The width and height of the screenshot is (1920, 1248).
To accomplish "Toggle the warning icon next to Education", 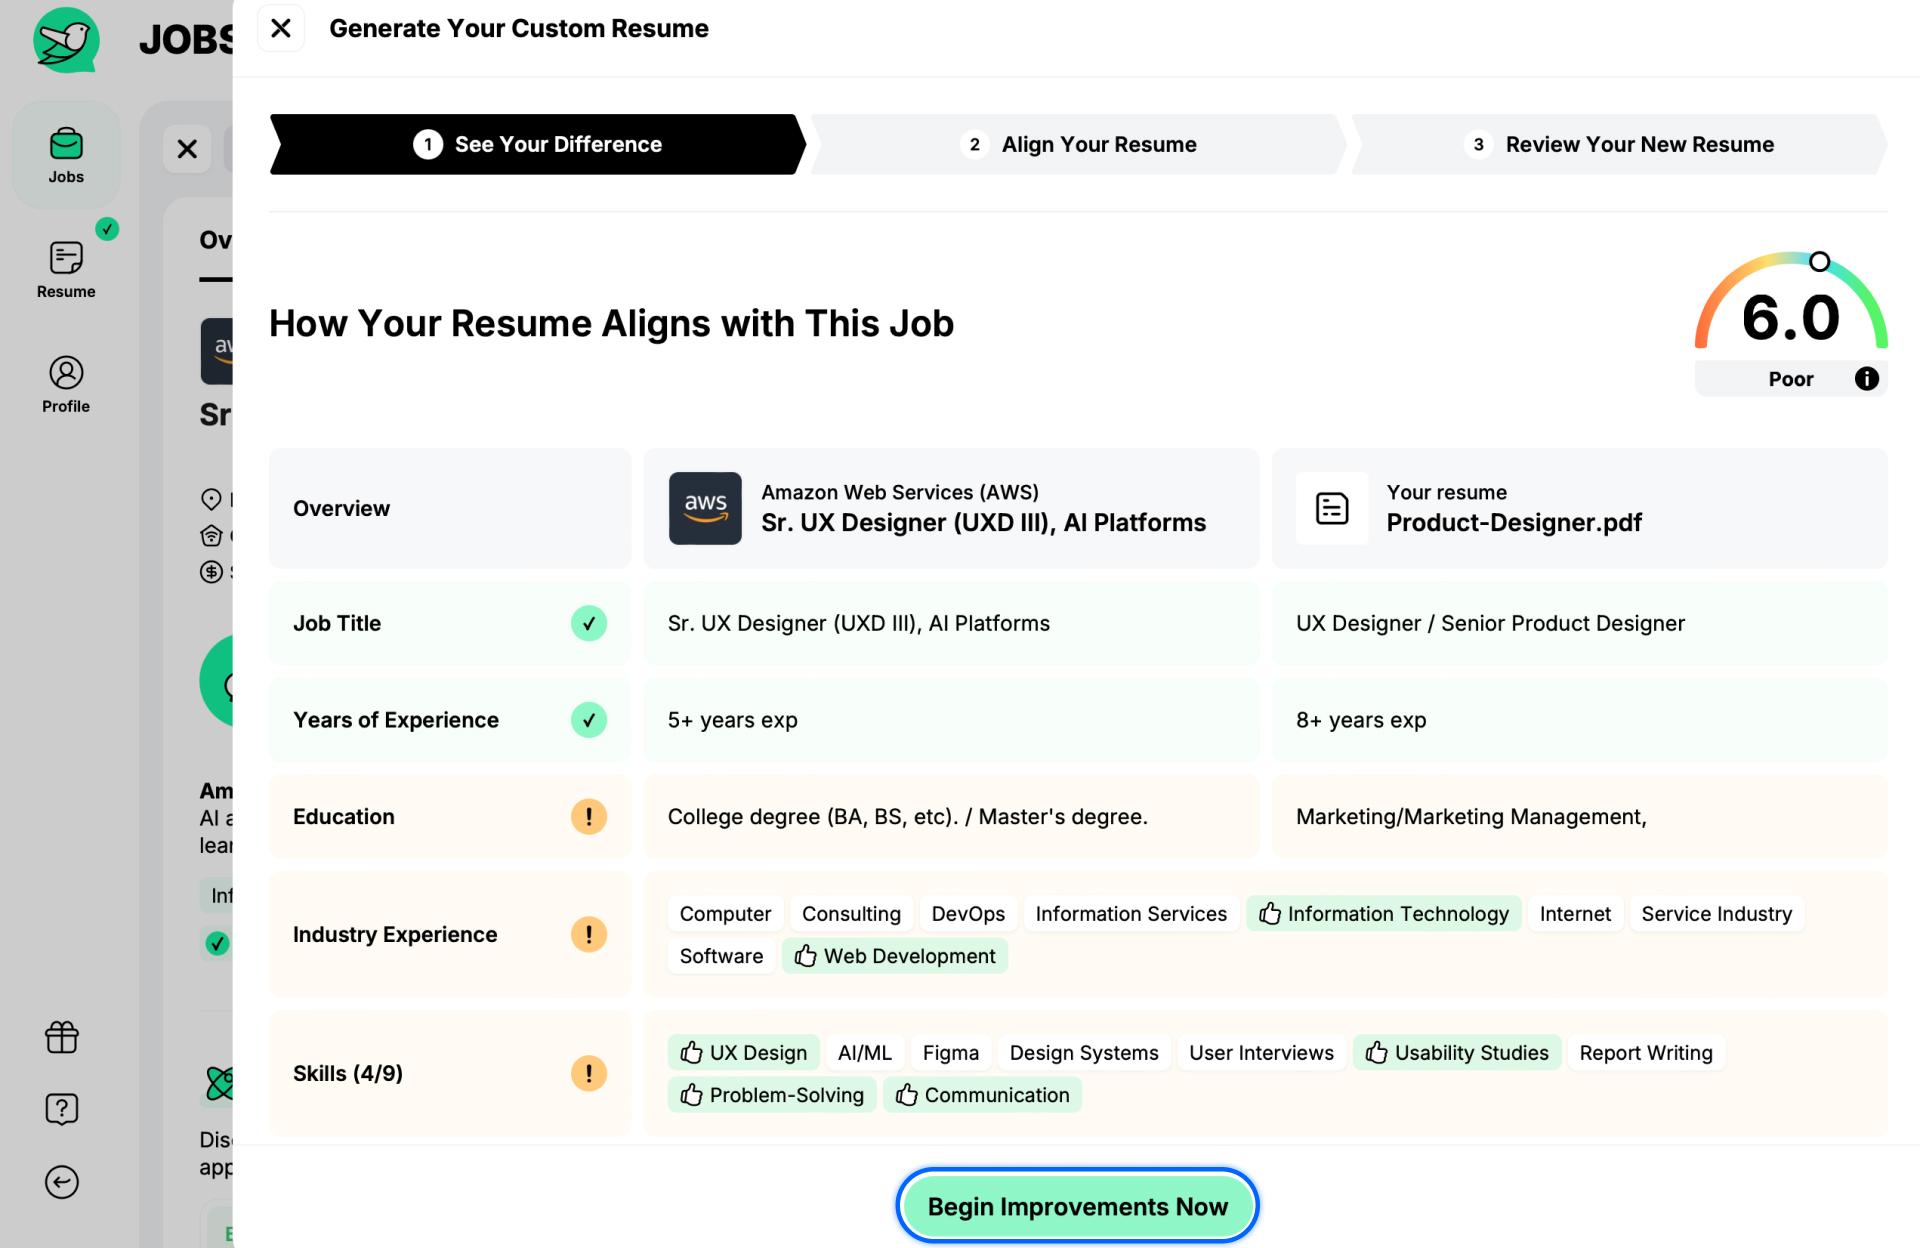I will click(x=589, y=814).
